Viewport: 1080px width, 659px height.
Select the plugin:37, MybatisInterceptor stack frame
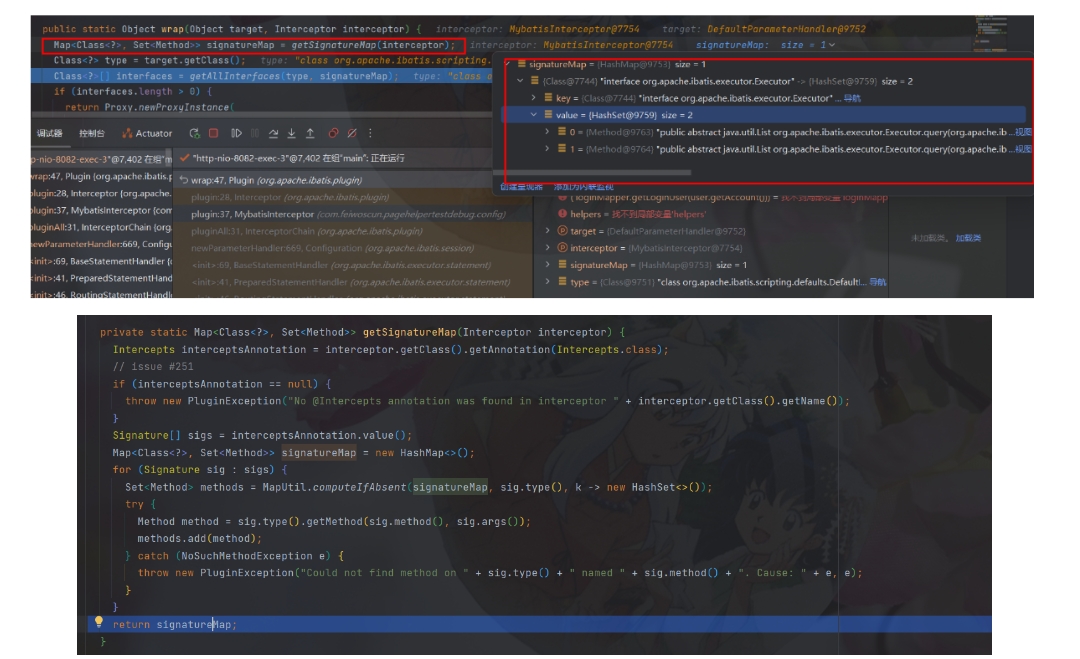252,214
